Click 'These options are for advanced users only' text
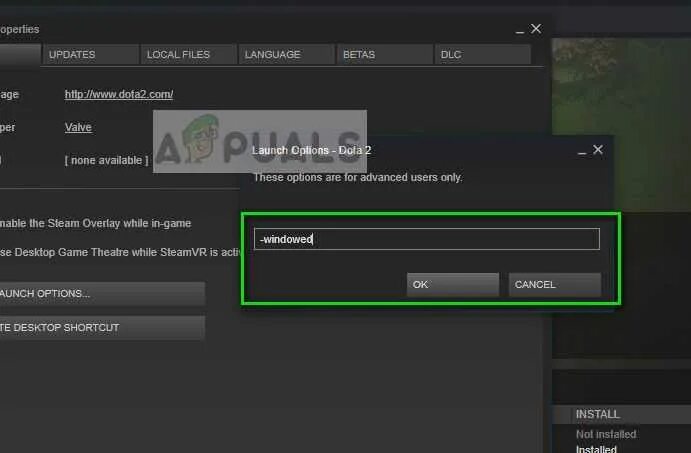 pos(358,178)
